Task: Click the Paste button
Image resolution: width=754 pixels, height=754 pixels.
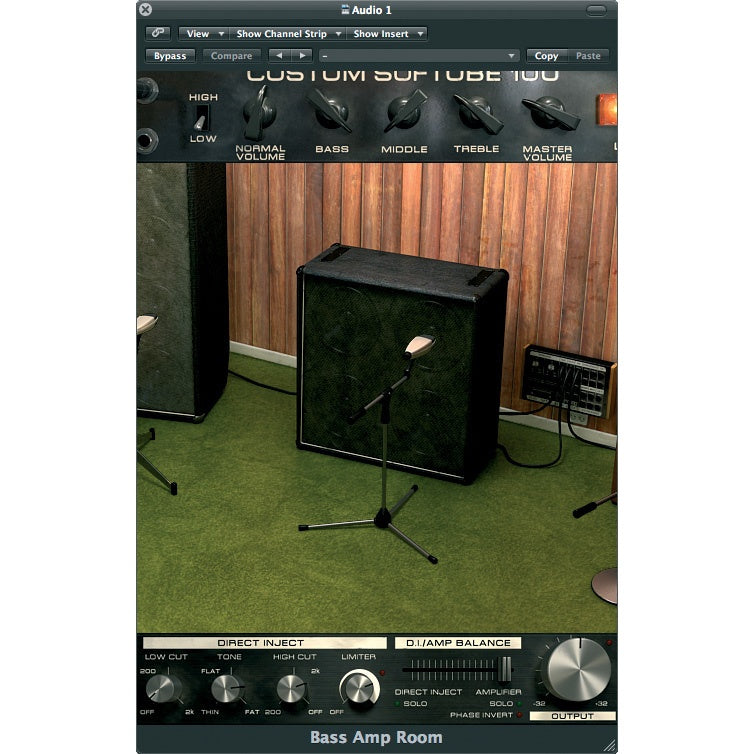Action: click(x=588, y=56)
